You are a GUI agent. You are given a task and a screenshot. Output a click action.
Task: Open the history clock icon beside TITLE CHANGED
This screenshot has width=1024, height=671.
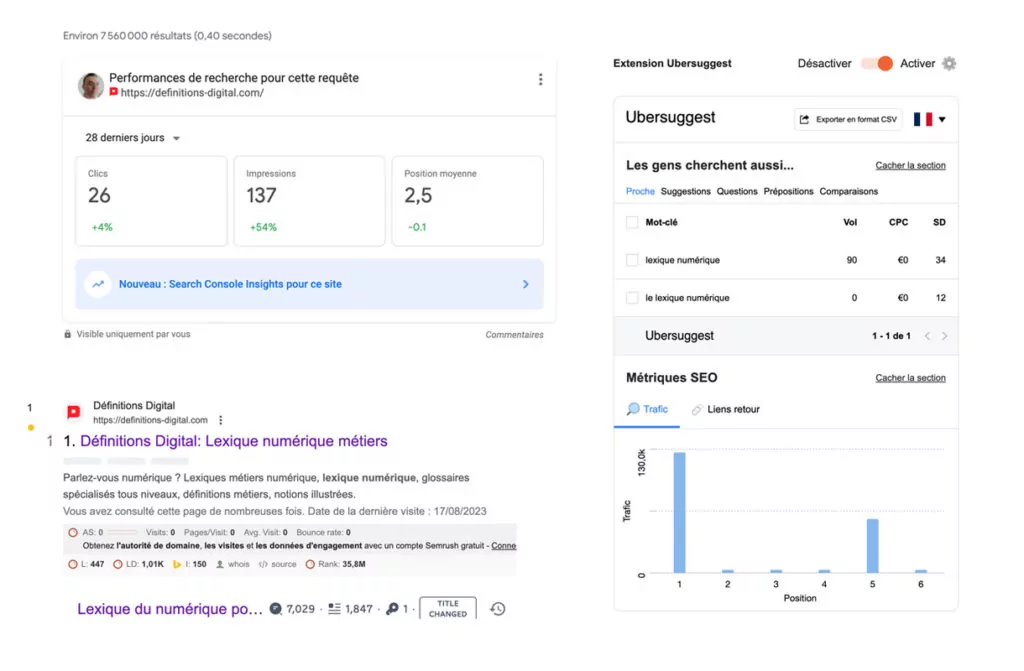[x=498, y=609]
